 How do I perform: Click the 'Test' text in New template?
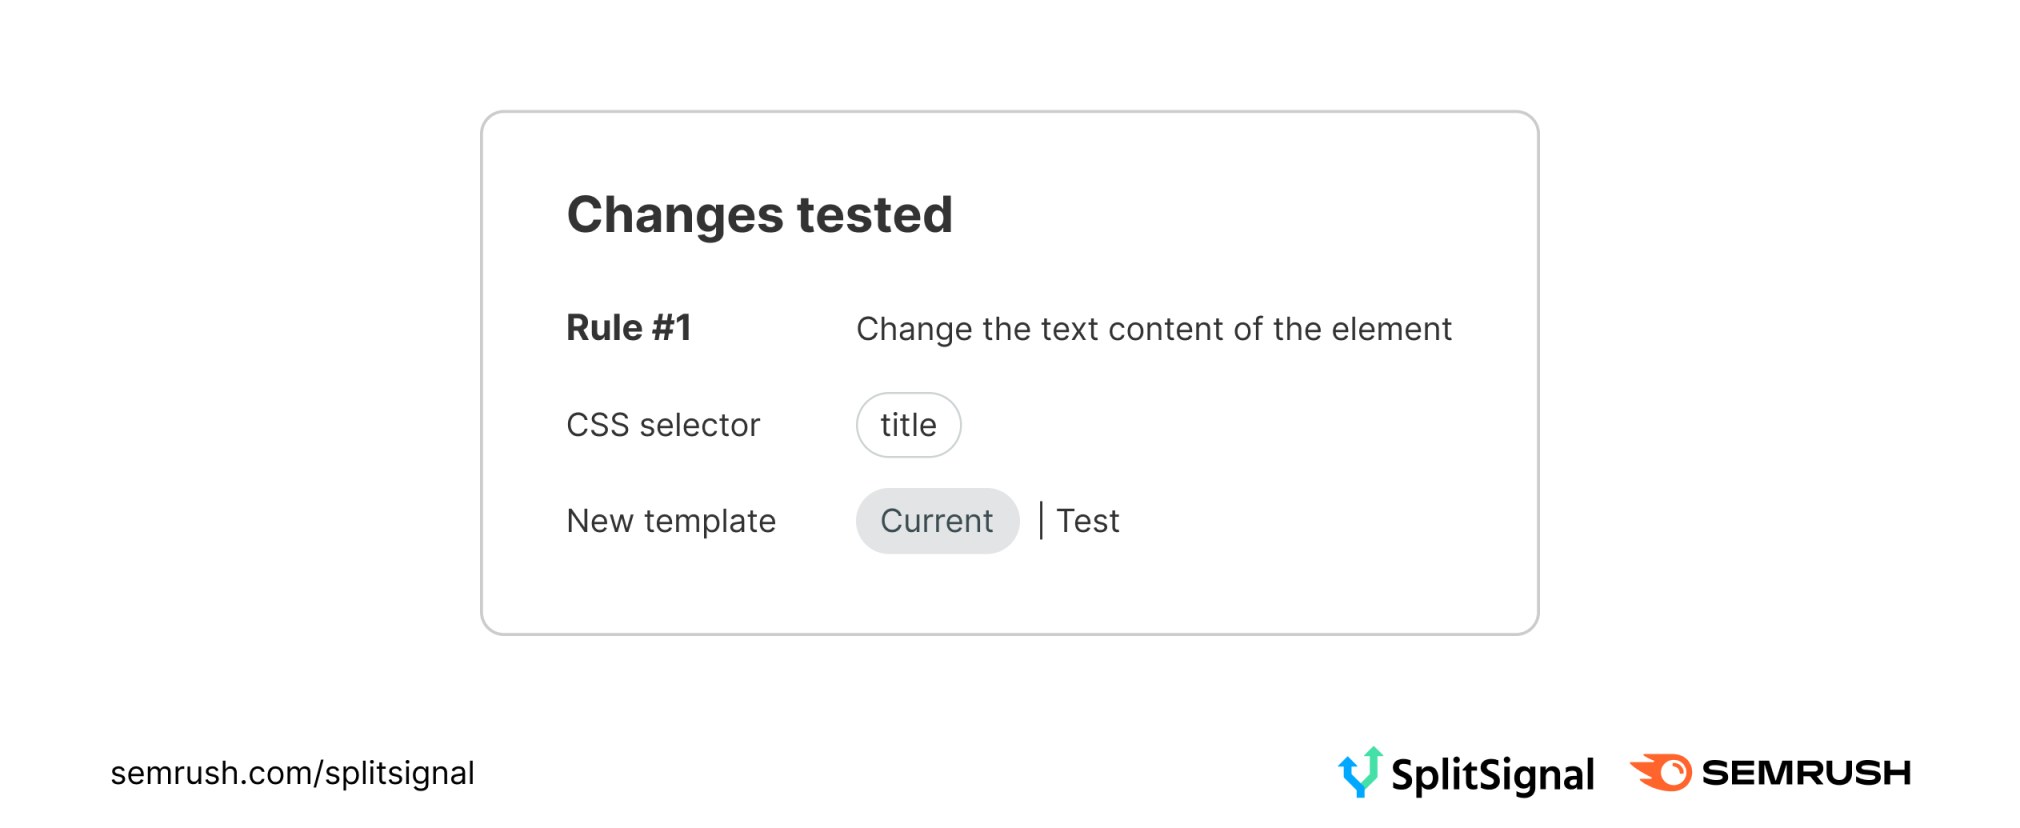(x=1088, y=521)
